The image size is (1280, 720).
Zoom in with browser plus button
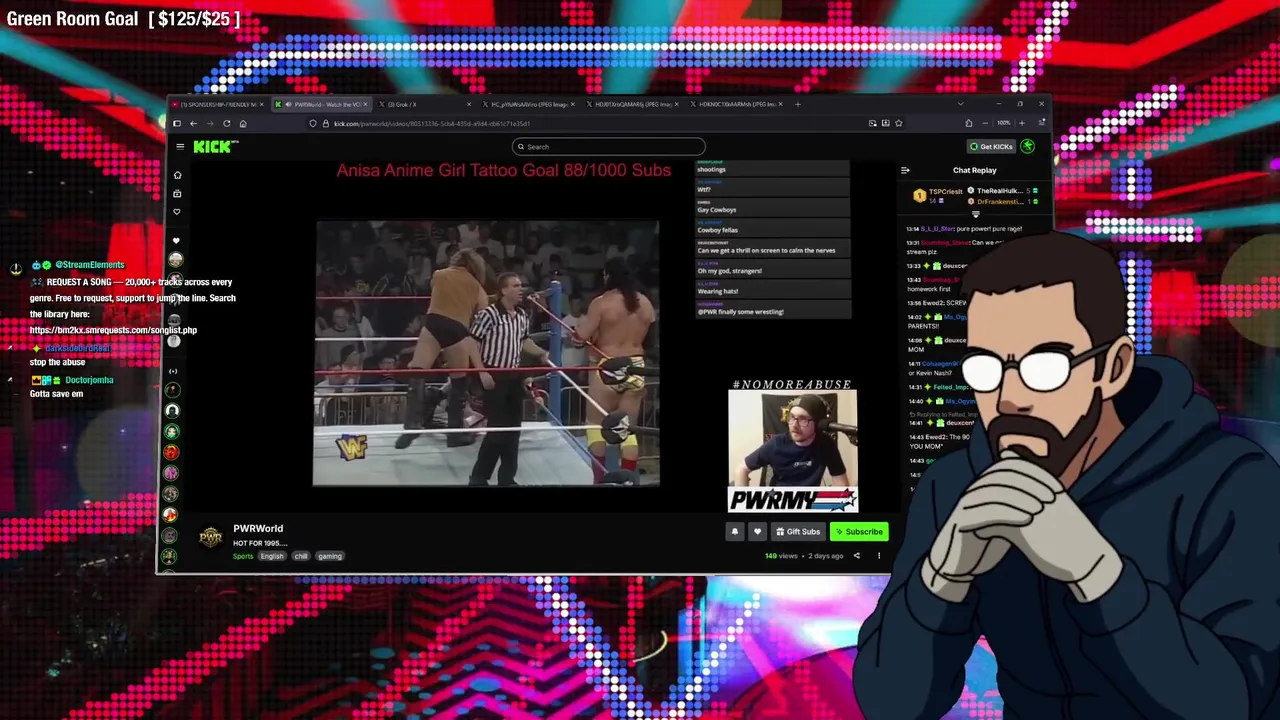[x=1021, y=123]
